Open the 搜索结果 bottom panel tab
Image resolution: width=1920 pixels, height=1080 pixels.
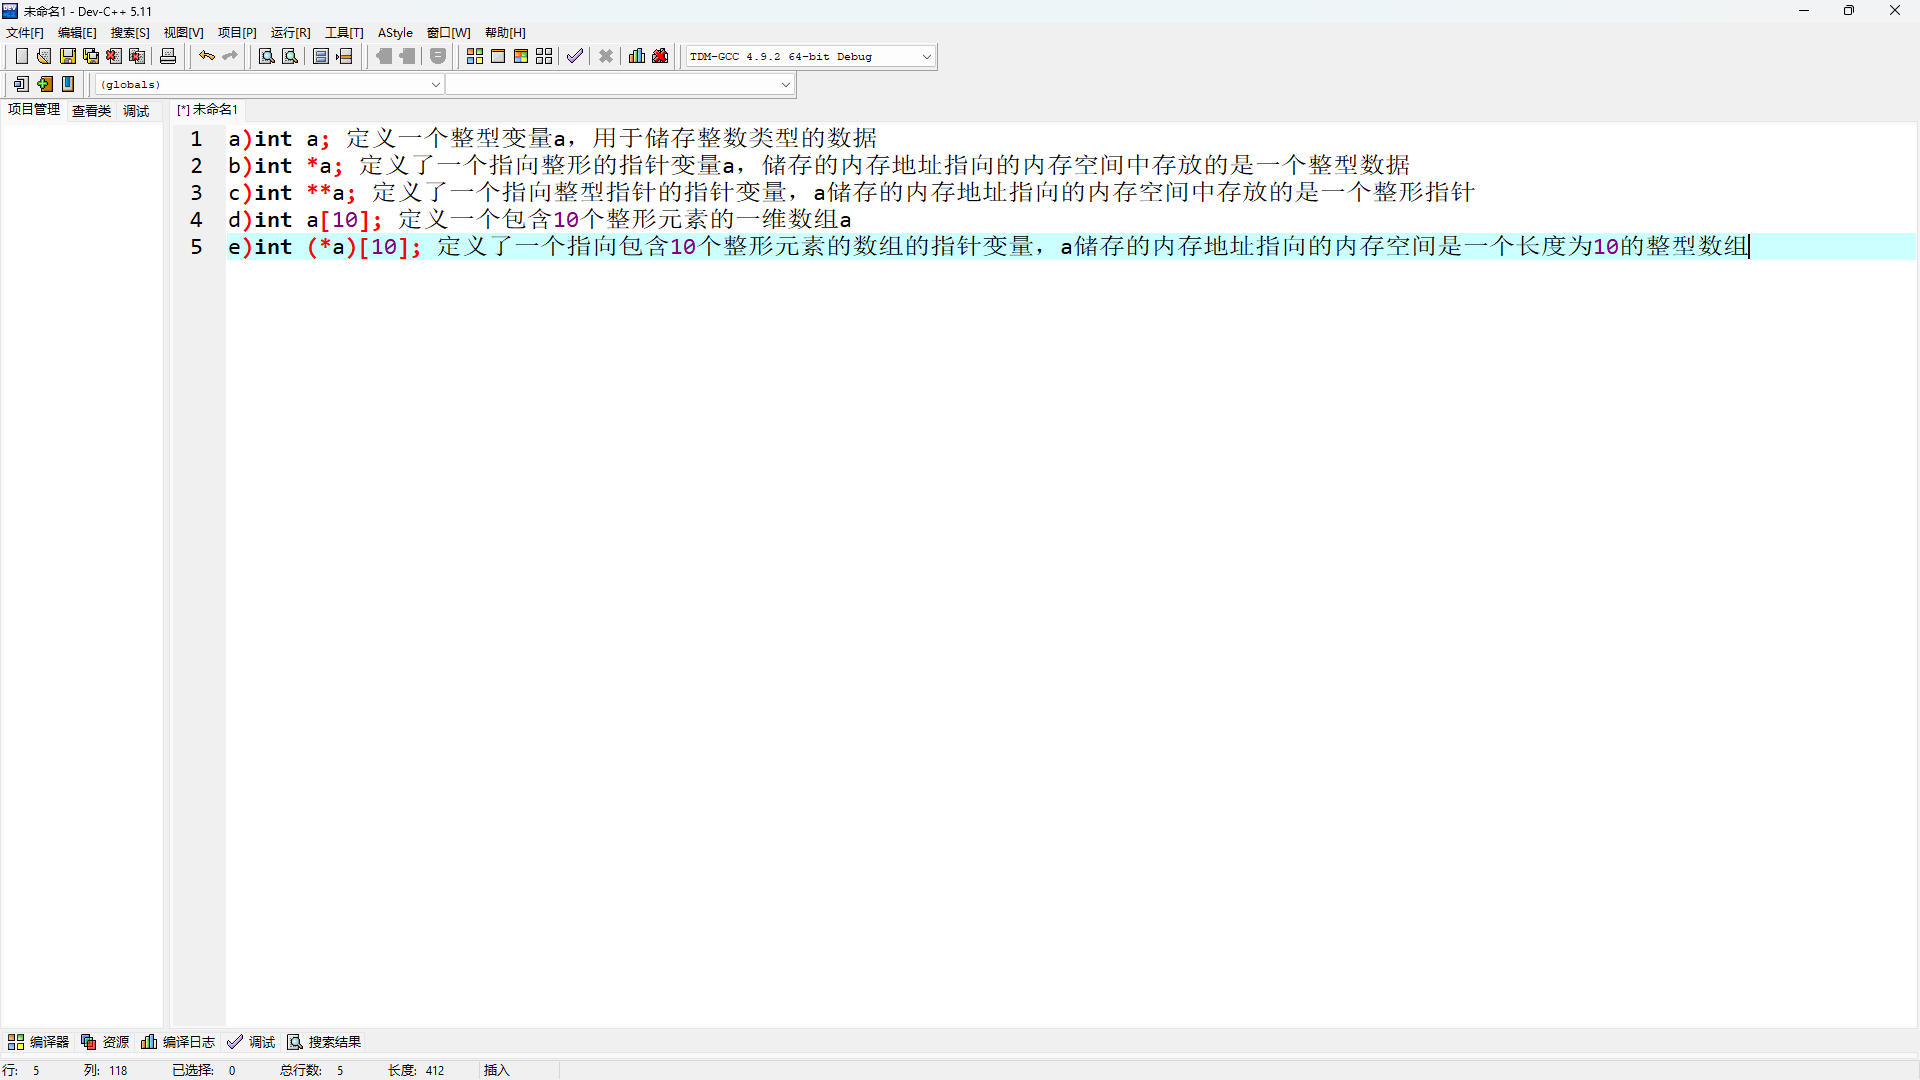(324, 1042)
